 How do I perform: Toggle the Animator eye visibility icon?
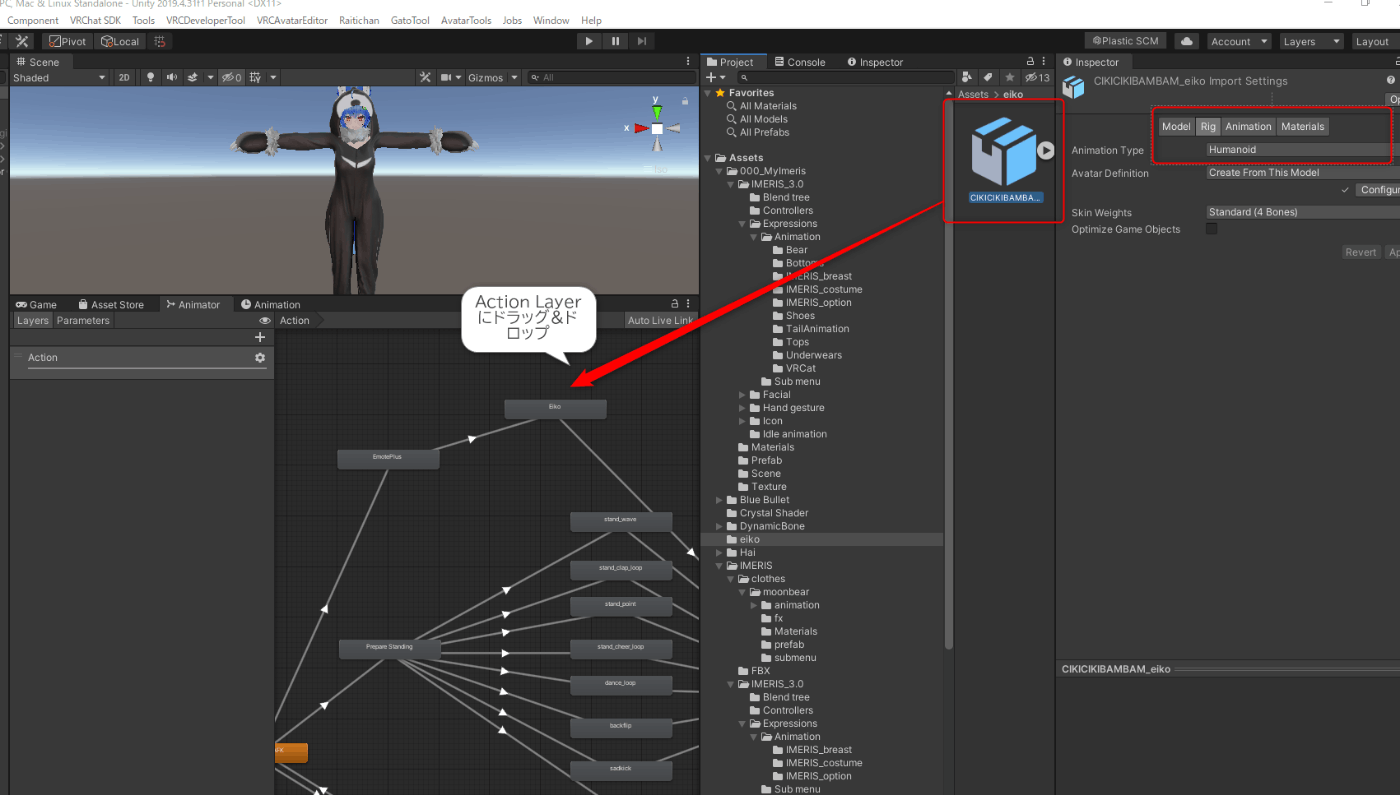(x=265, y=321)
